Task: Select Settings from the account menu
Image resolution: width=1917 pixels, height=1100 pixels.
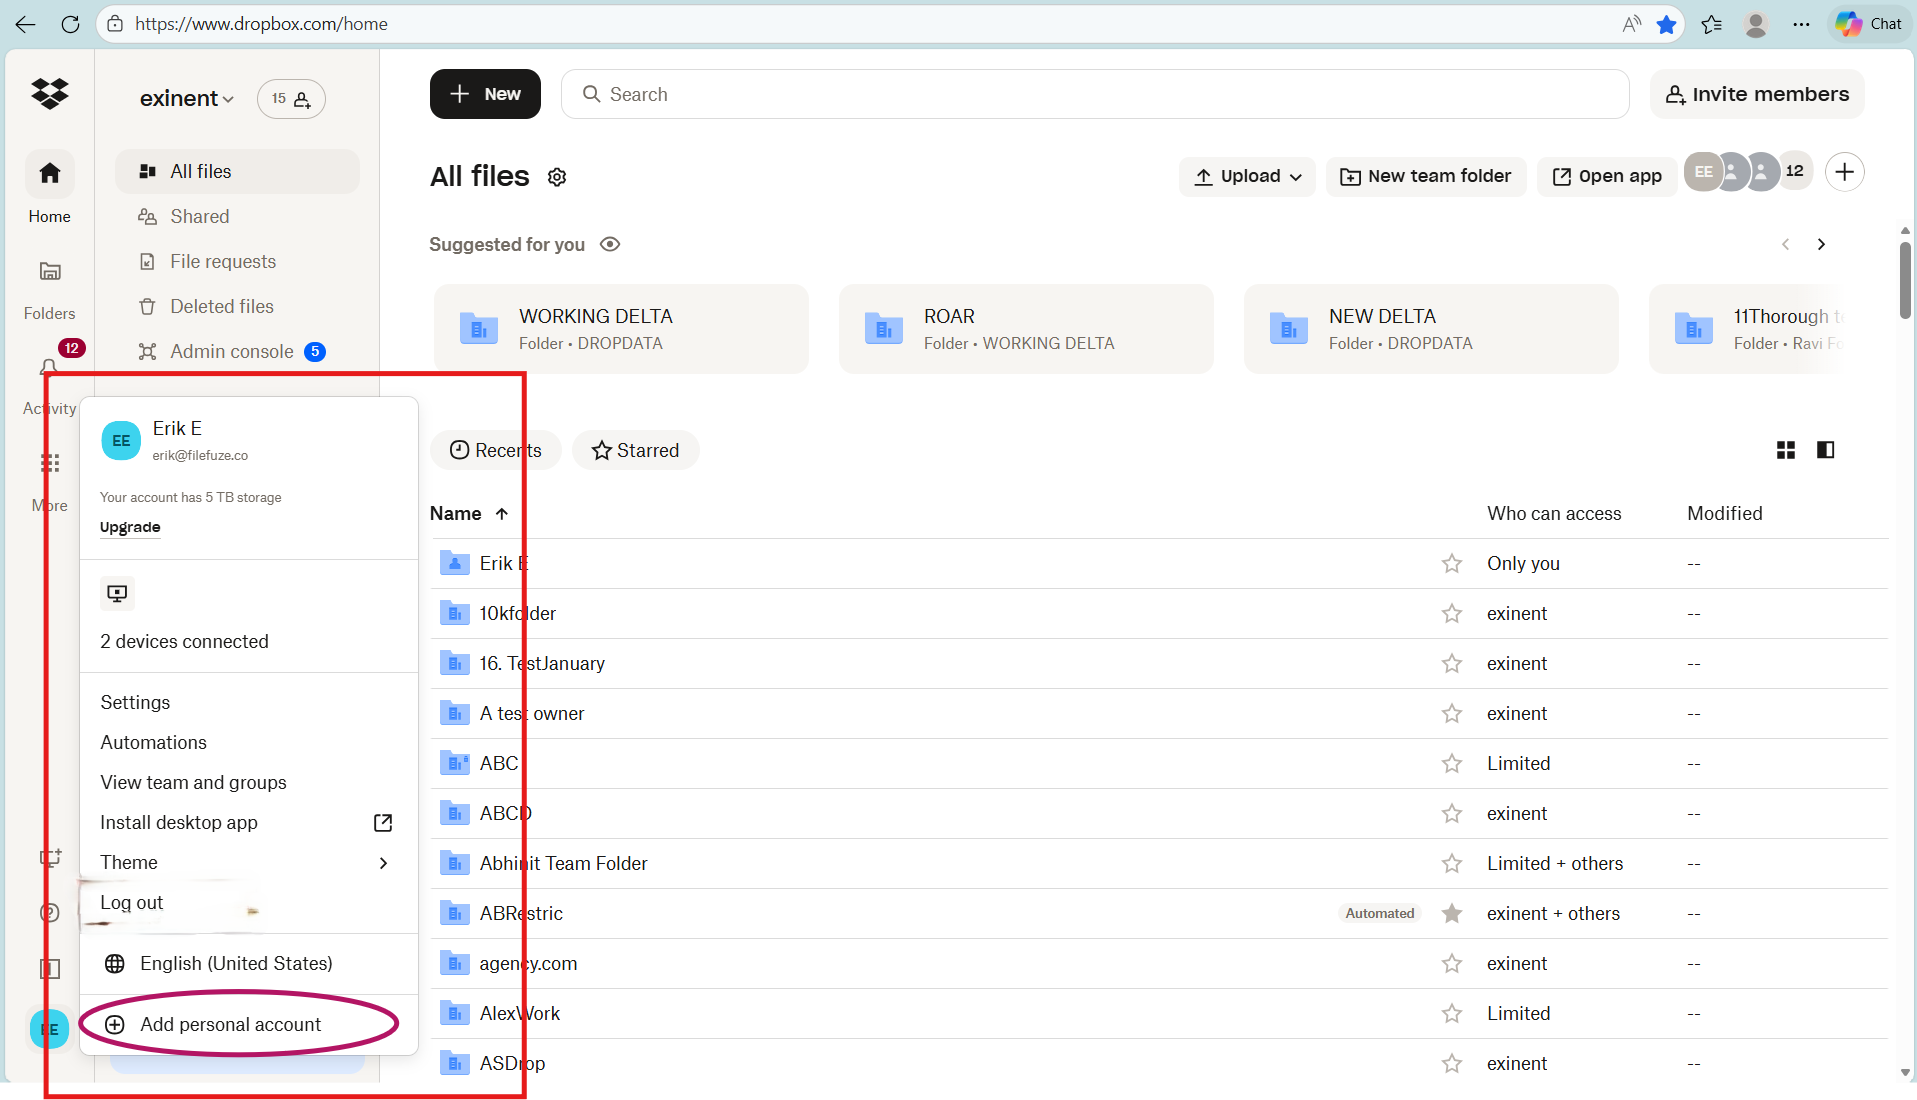Action: (134, 702)
